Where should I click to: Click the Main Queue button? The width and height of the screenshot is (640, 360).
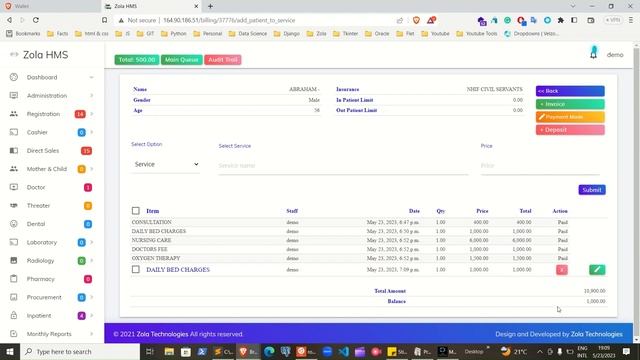(x=182, y=60)
